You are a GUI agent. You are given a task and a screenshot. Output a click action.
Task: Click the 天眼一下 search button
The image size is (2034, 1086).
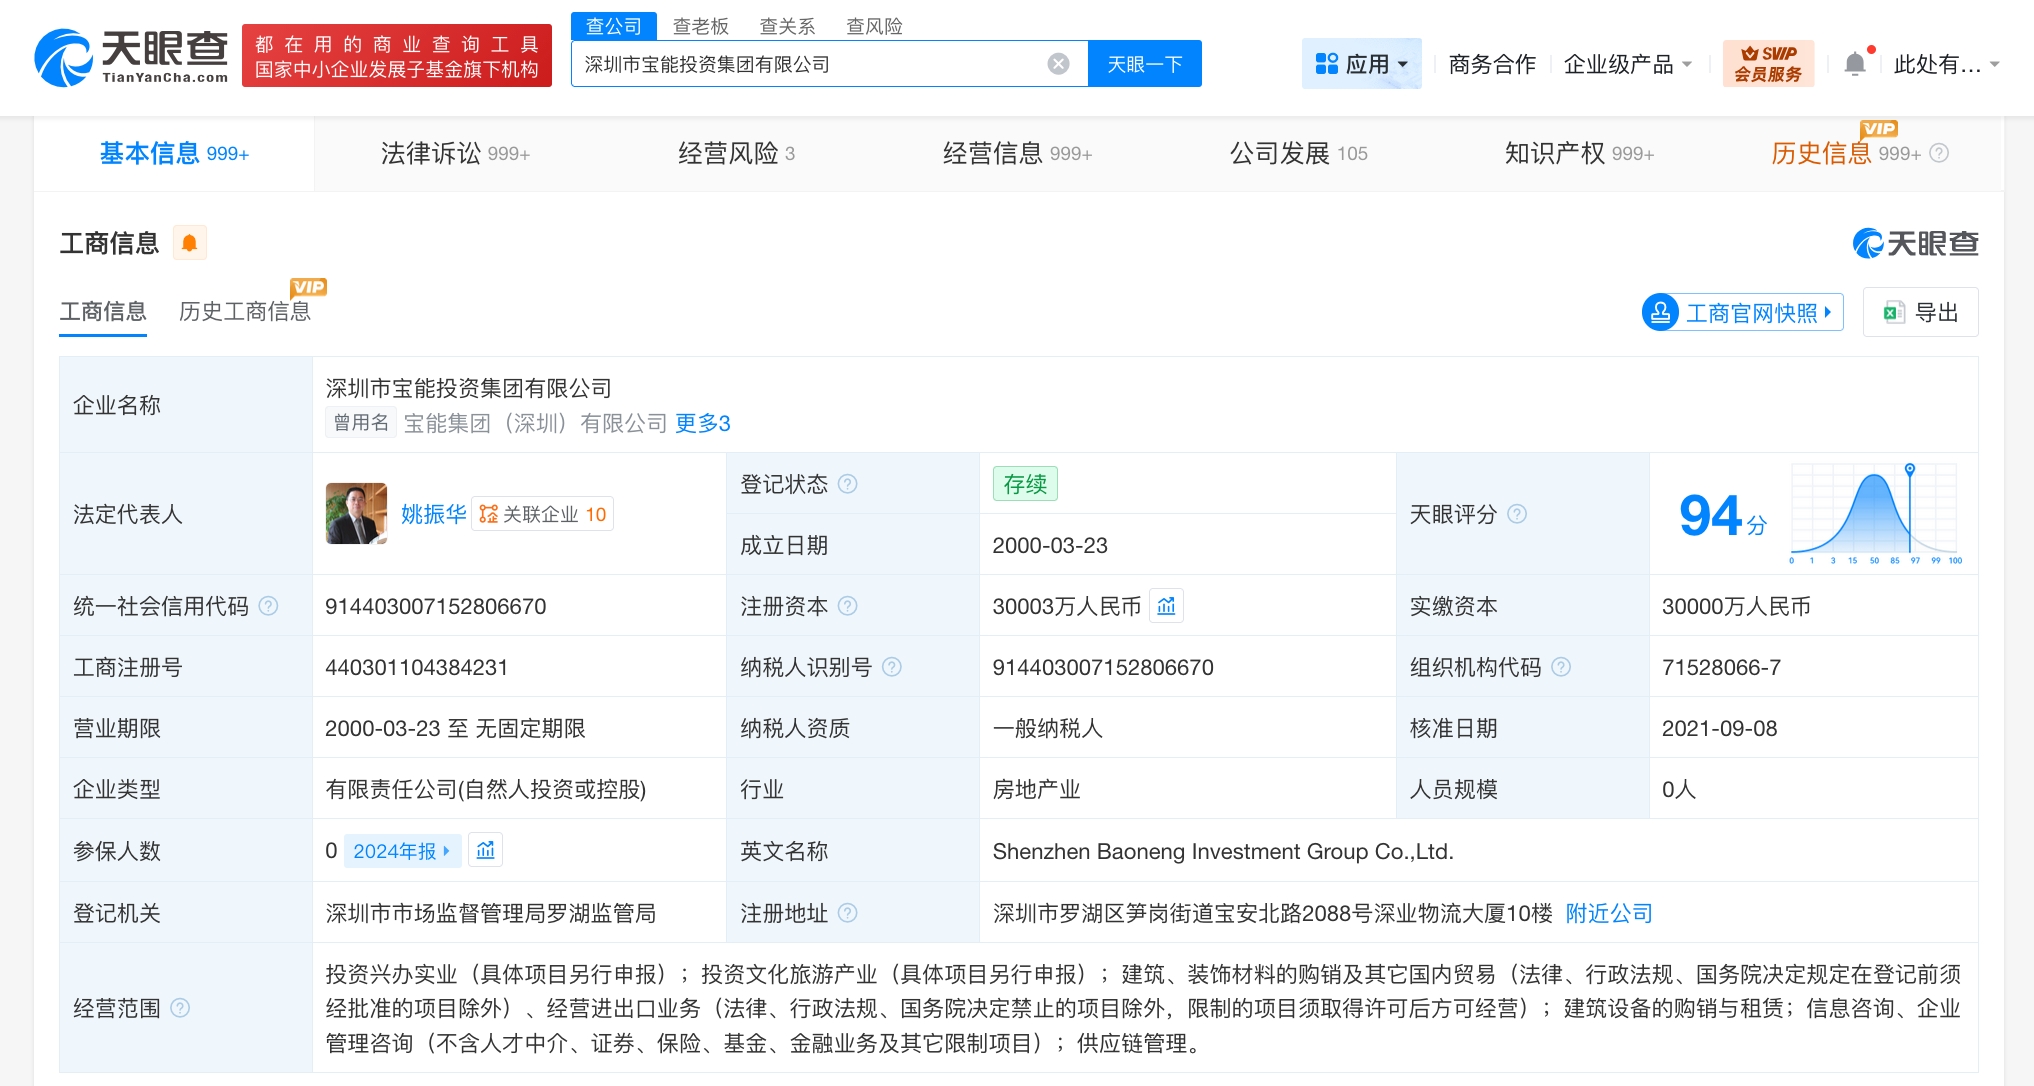coord(1143,62)
